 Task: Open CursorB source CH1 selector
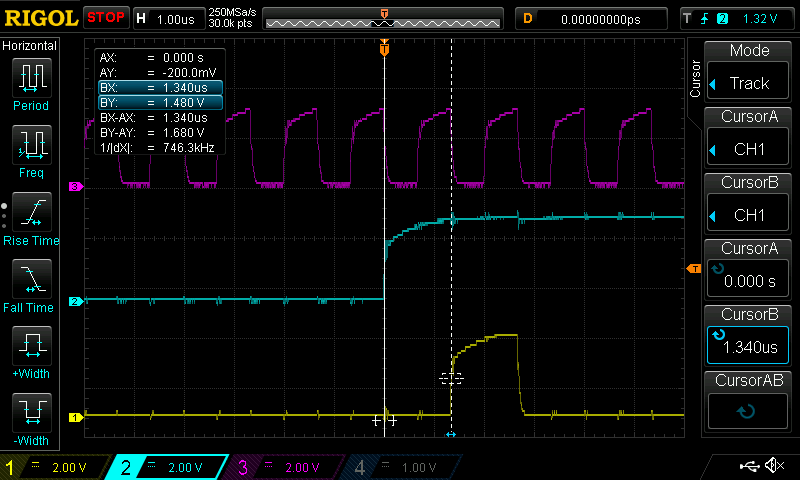pos(748,212)
